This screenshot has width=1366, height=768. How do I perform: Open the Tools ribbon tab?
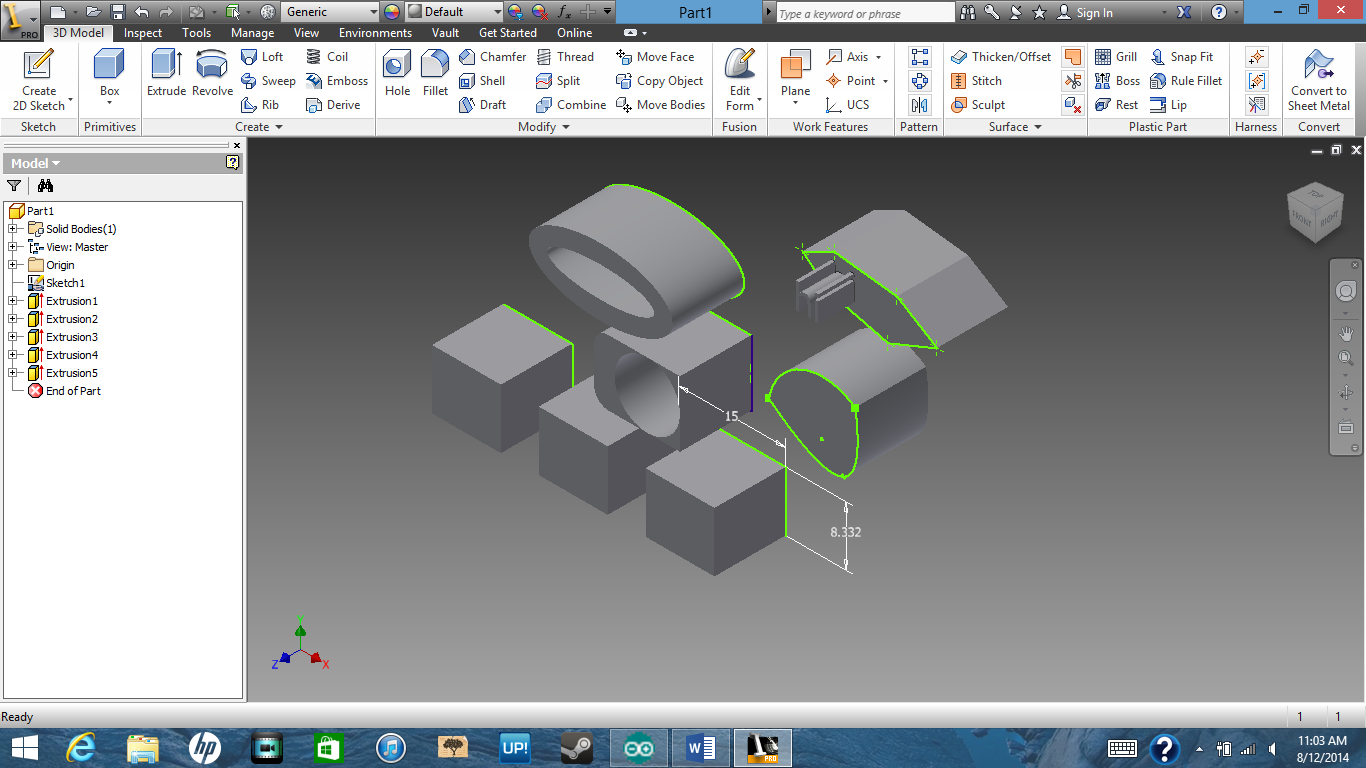pos(196,32)
